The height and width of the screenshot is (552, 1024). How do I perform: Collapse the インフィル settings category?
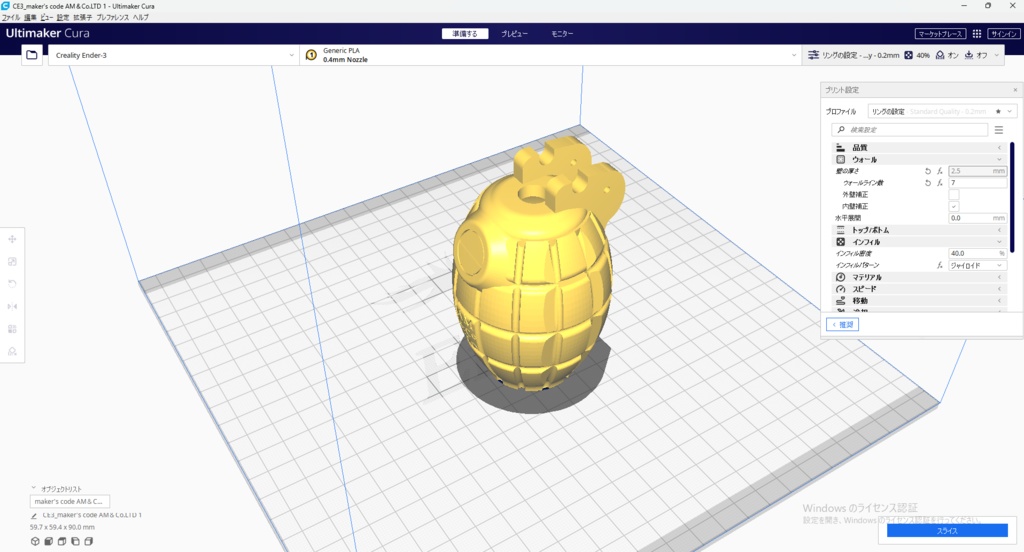[919, 242]
